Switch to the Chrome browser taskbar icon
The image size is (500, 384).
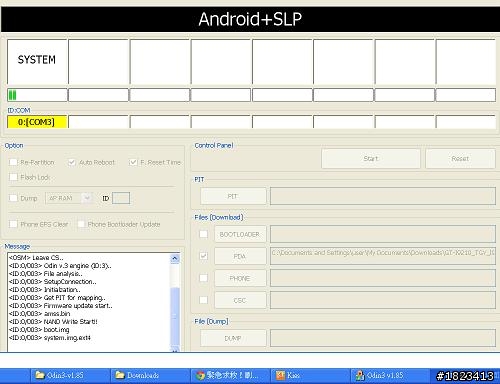tap(230, 376)
